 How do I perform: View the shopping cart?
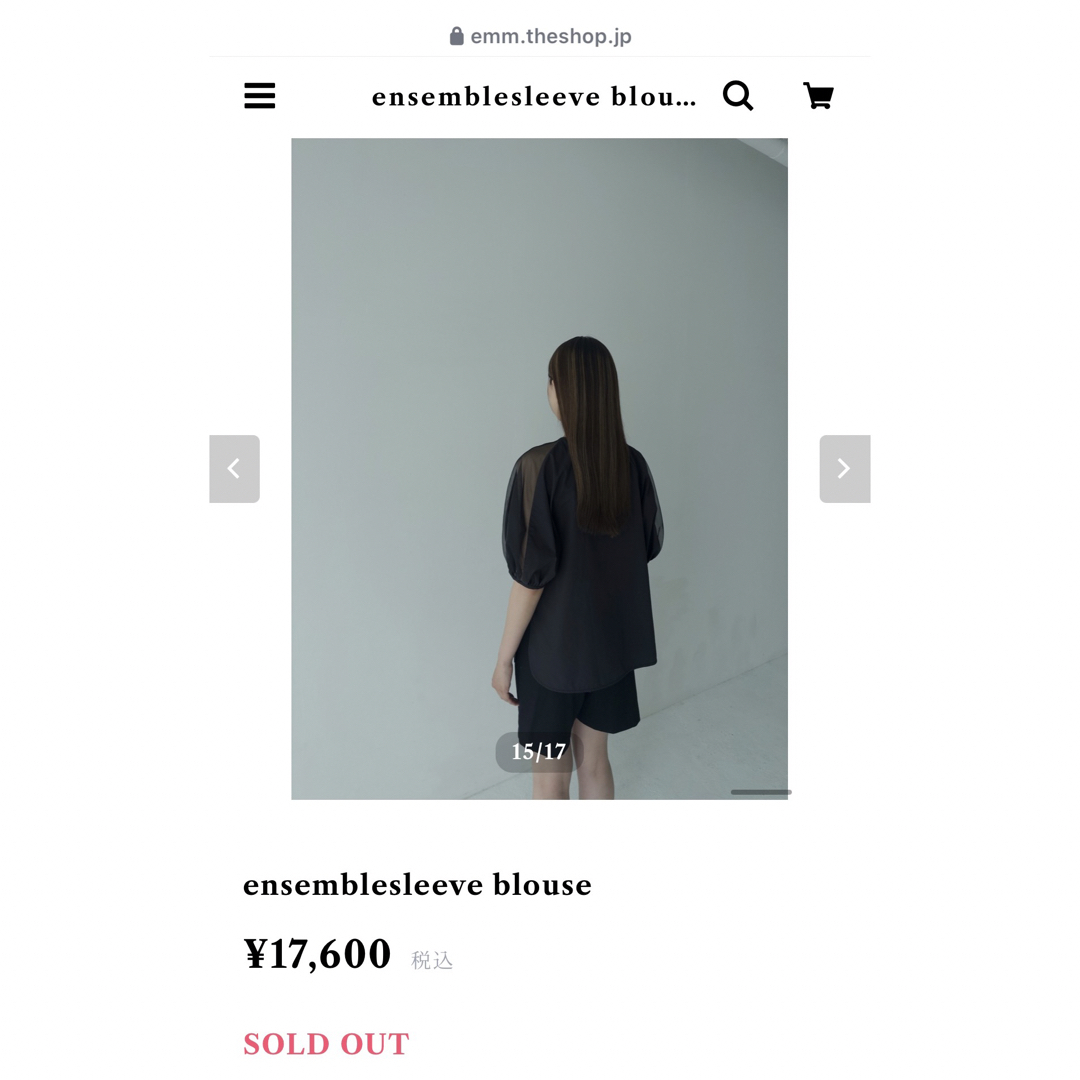[x=818, y=96]
